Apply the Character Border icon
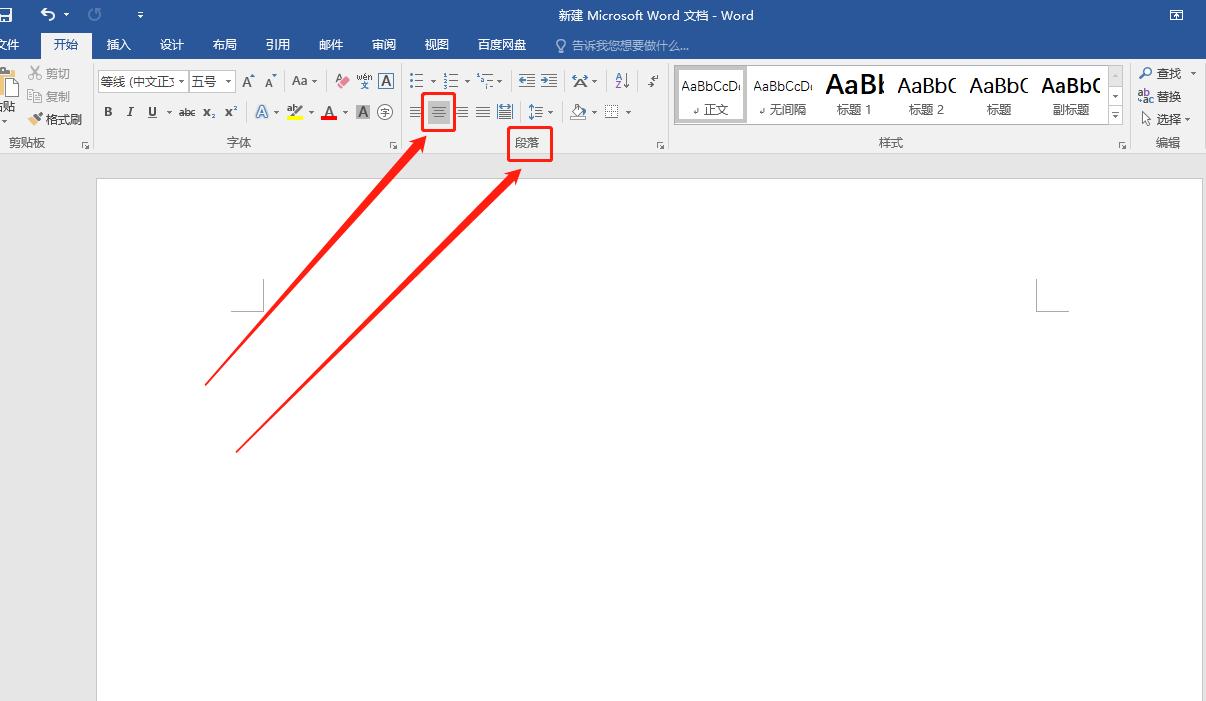The height and width of the screenshot is (701, 1206). point(386,81)
